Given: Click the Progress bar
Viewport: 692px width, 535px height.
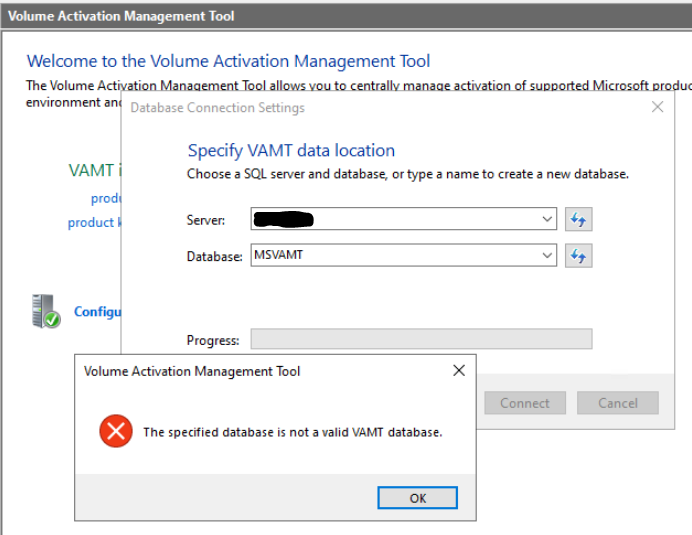Looking at the screenshot, I should pos(421,339).
